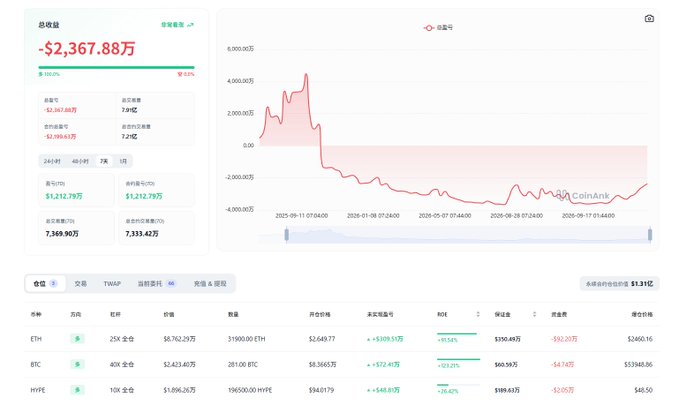This screenshot has height=413, width=679.
Task: Toggle the red circle chart legend marker
Action: click(x=428, y=28)
